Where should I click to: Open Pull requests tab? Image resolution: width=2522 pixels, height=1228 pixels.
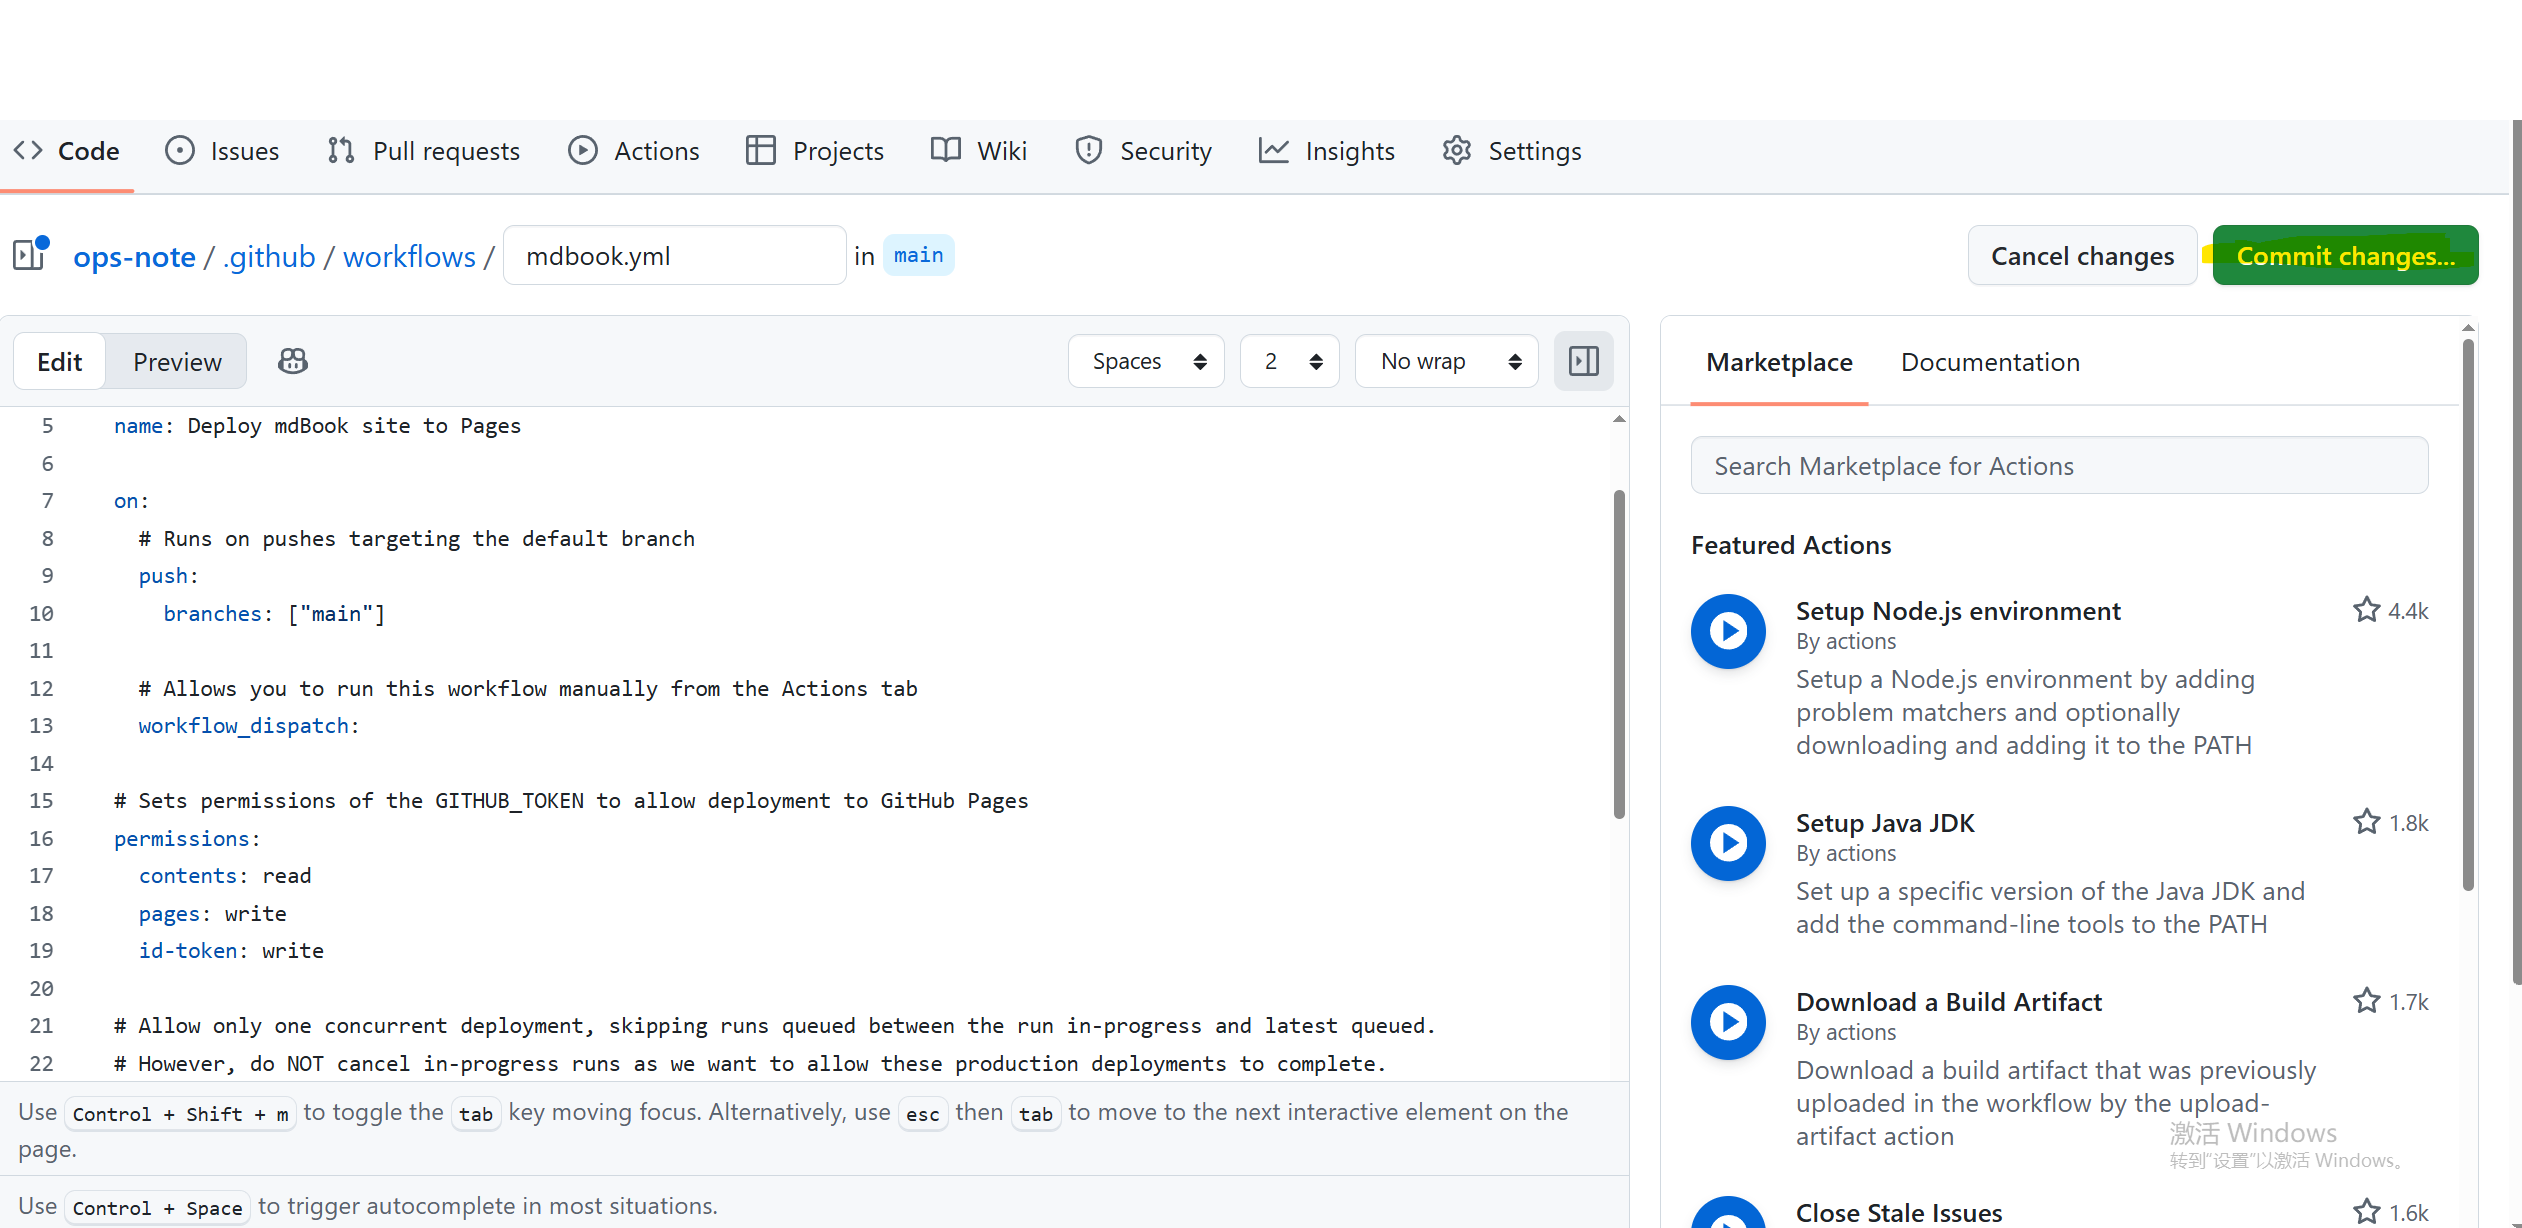pos(424,151)
